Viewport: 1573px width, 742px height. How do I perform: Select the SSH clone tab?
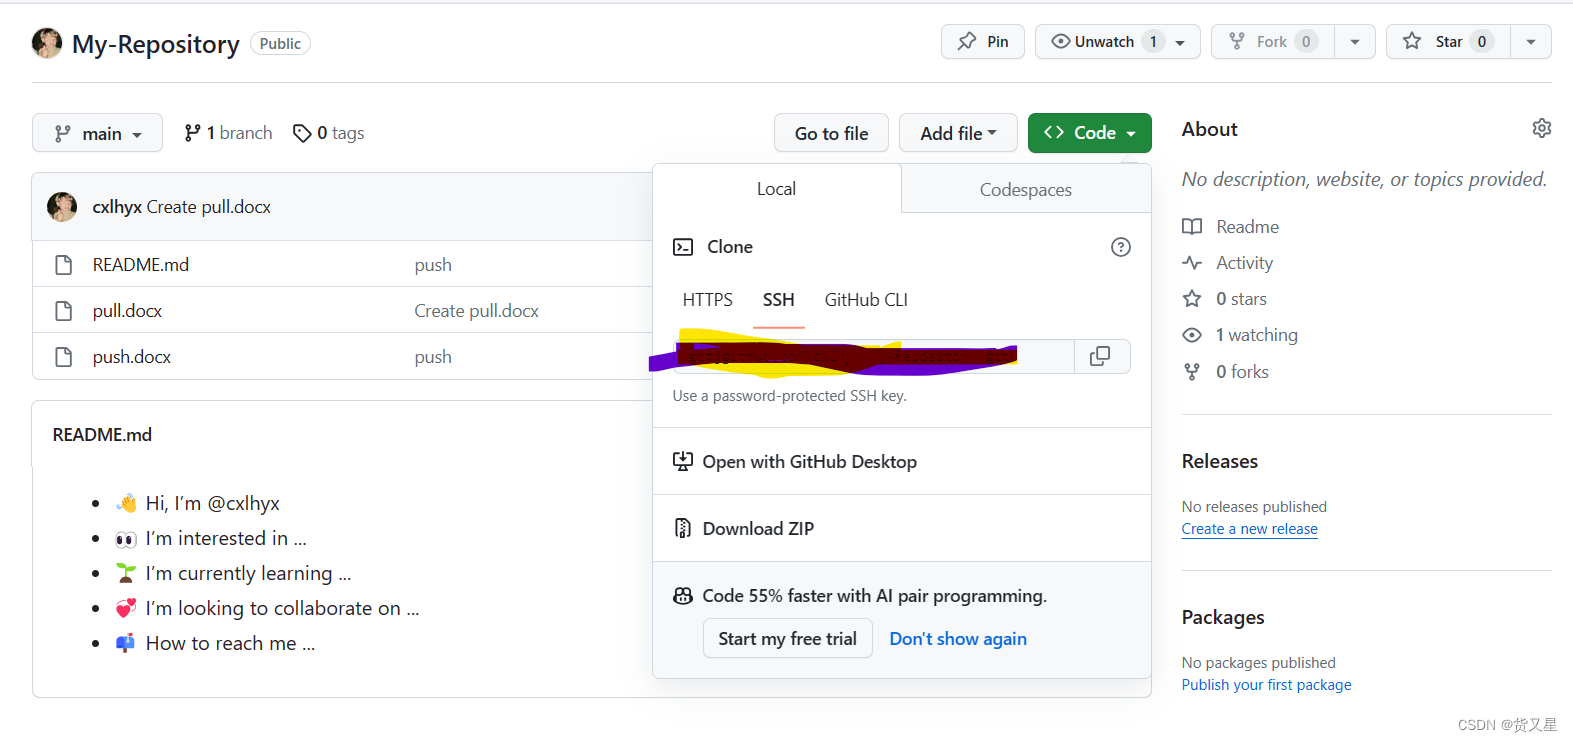pos(779,300)
